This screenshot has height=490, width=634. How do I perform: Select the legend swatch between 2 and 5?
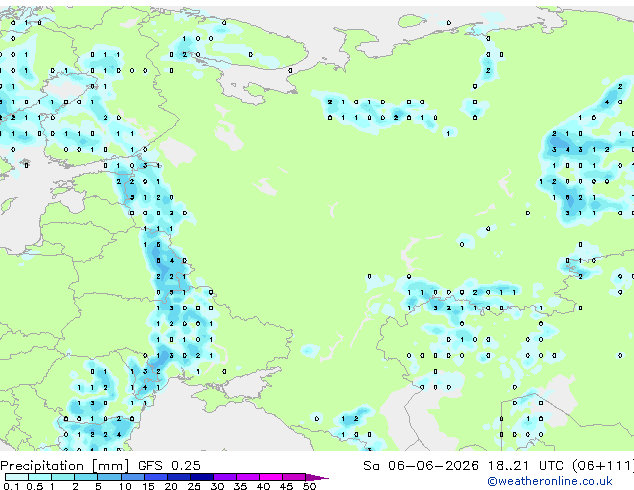[x=86, y=477]
